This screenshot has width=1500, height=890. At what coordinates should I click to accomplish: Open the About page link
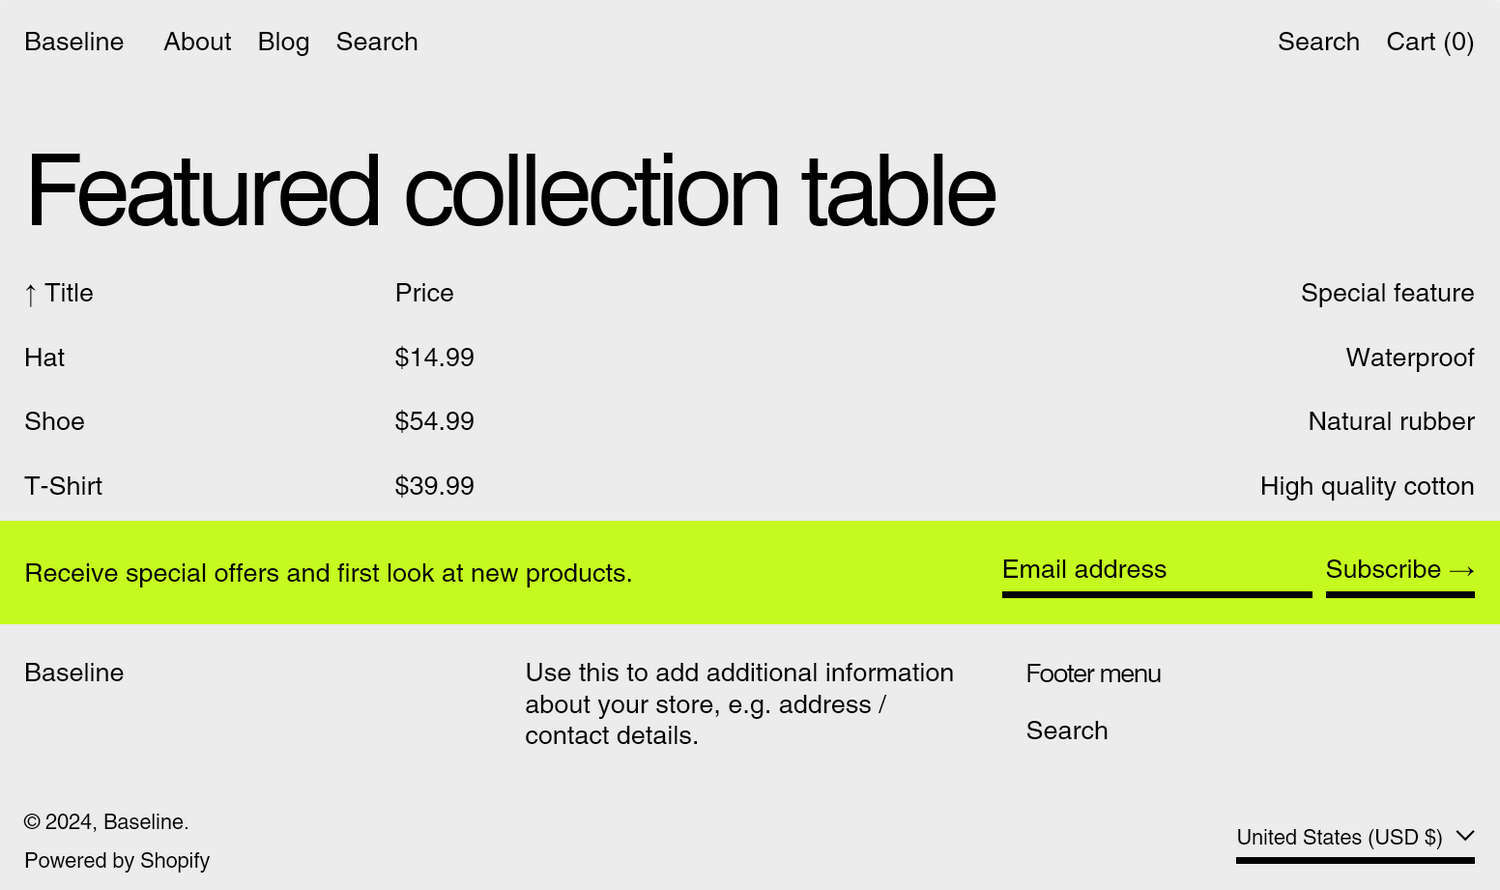(x=197, y=42)
